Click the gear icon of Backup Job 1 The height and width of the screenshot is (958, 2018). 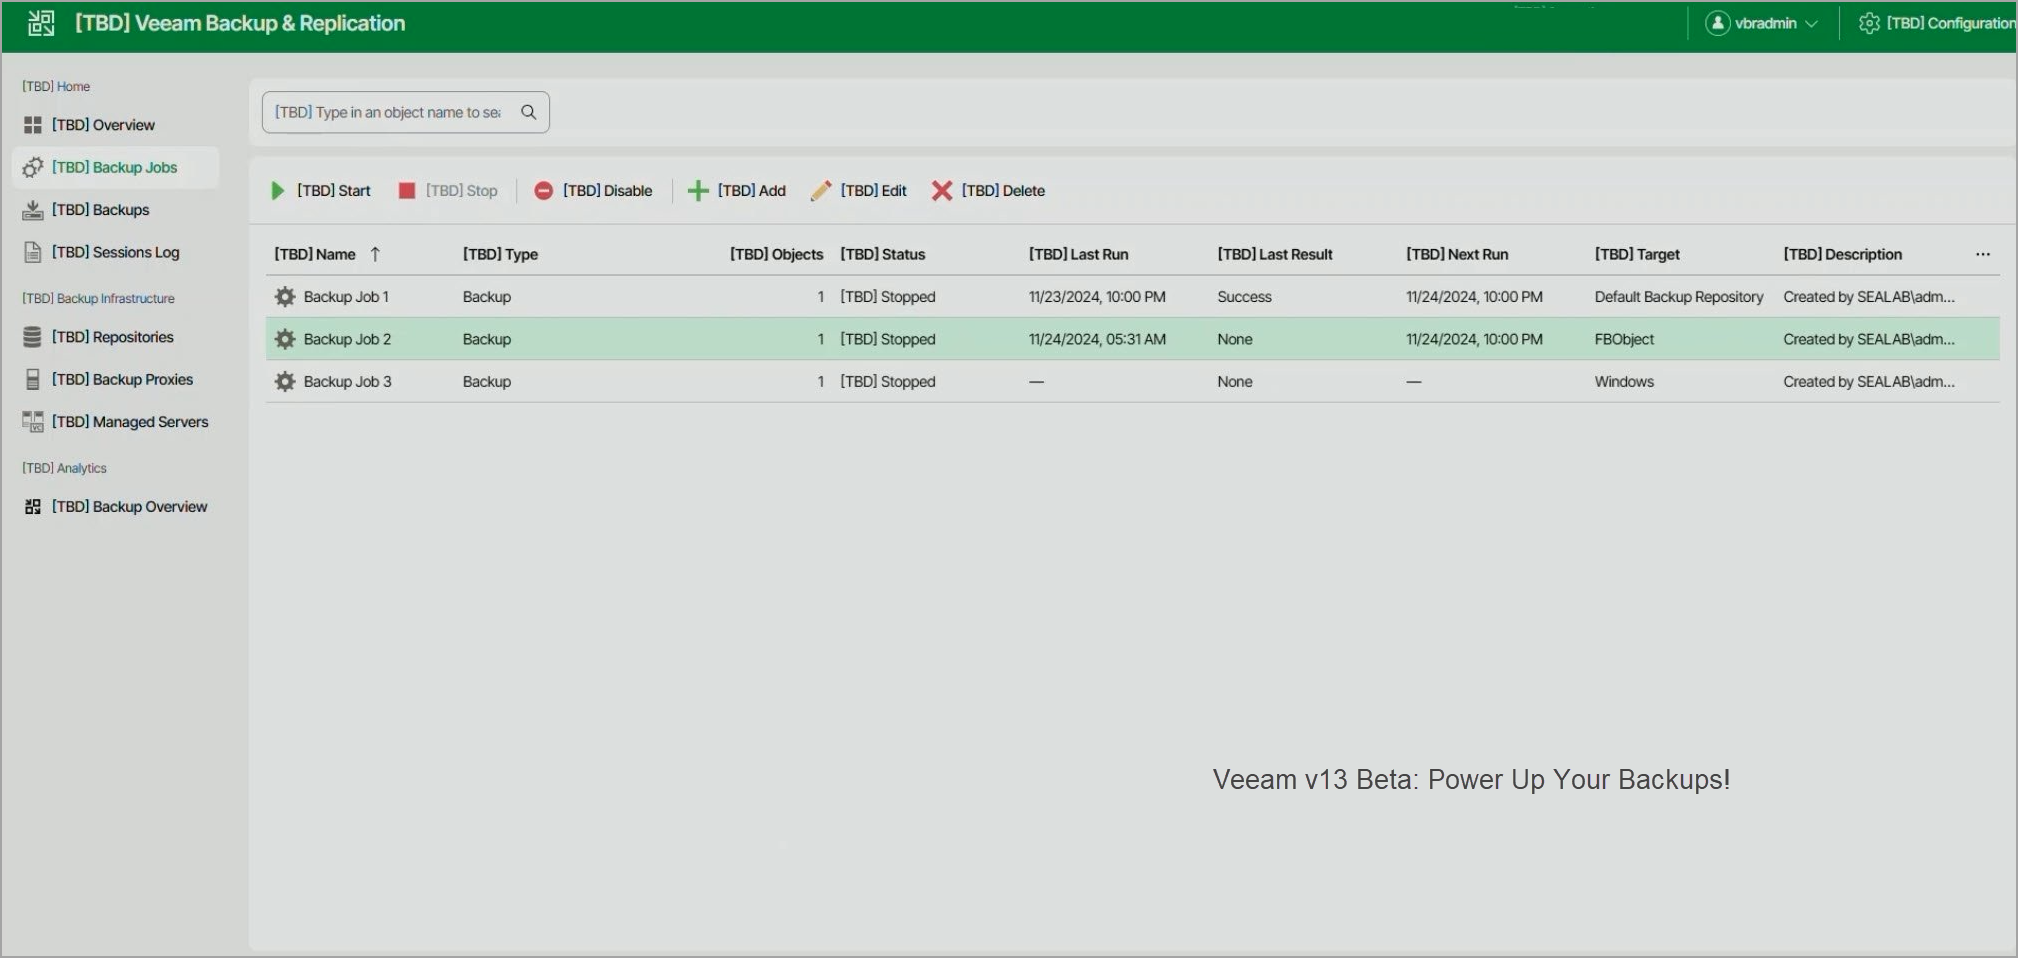point(285,297)
